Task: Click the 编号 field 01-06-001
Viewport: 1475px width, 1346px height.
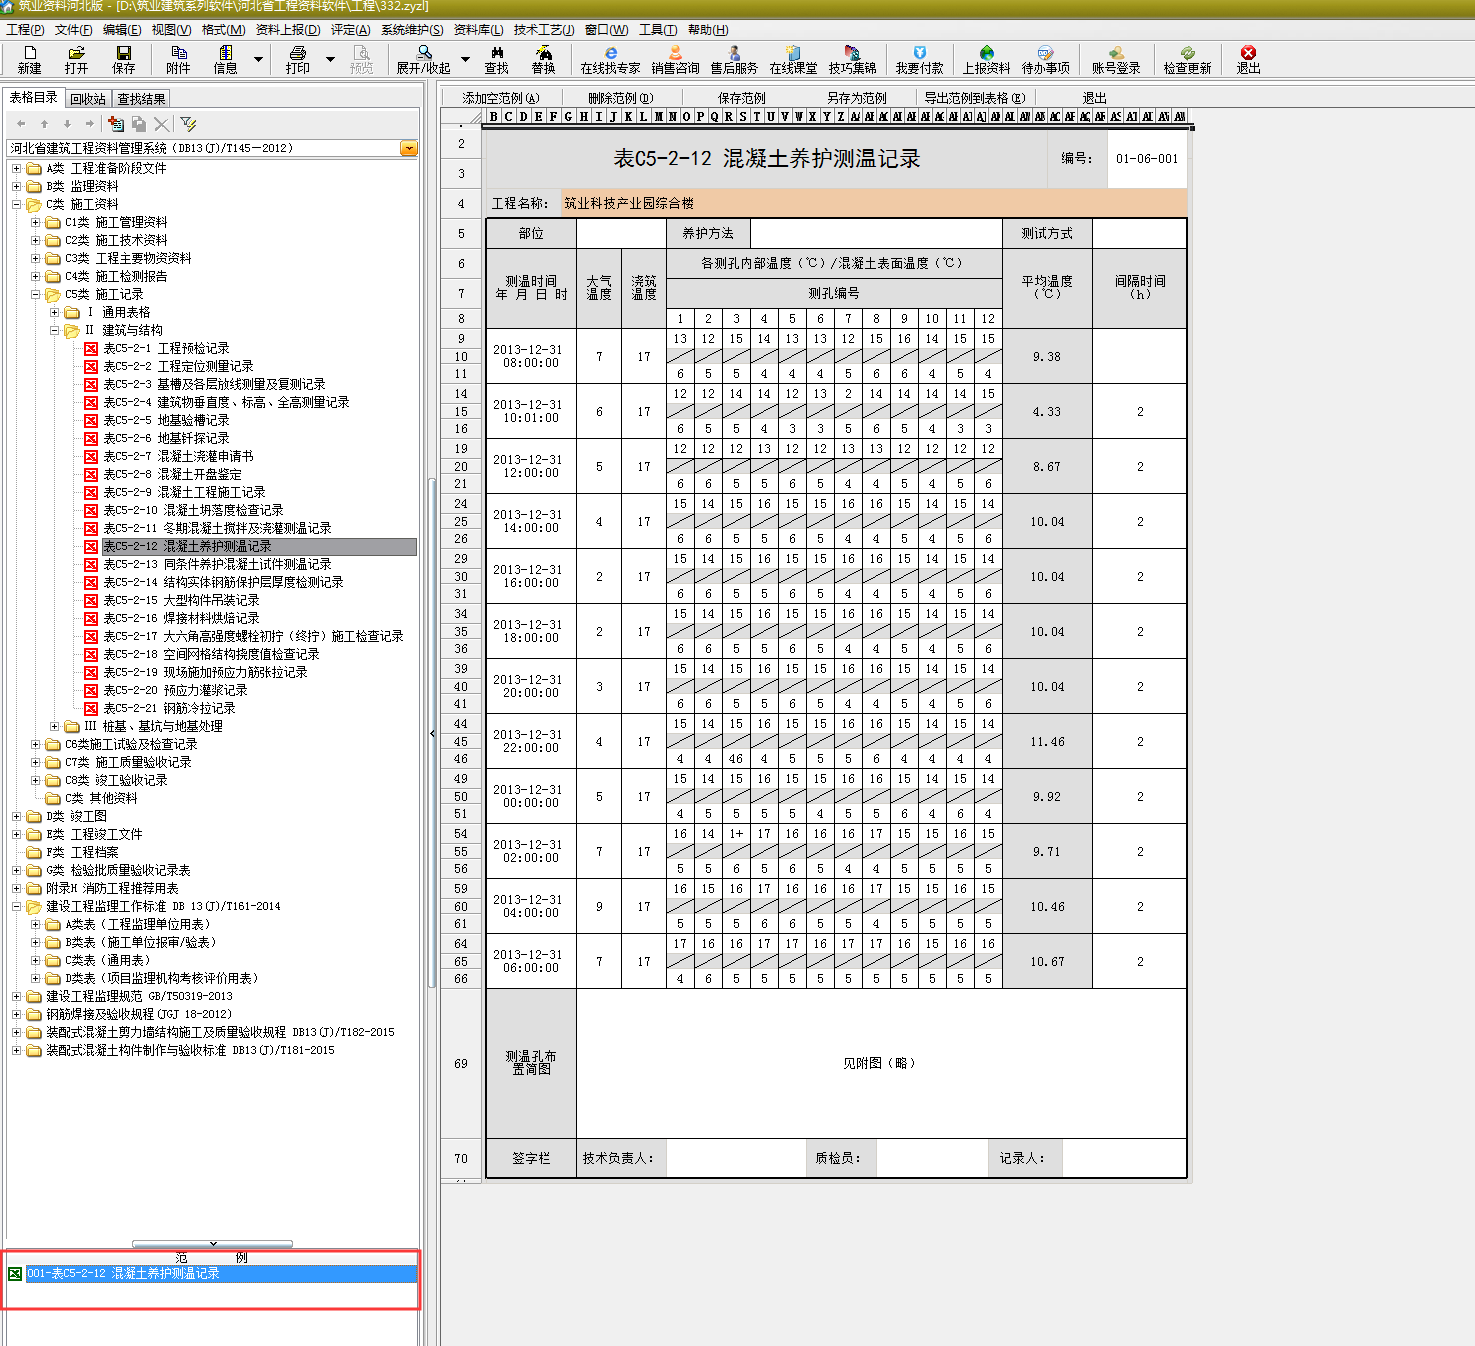Action: pyautogui.click(x=1147, y=159)
